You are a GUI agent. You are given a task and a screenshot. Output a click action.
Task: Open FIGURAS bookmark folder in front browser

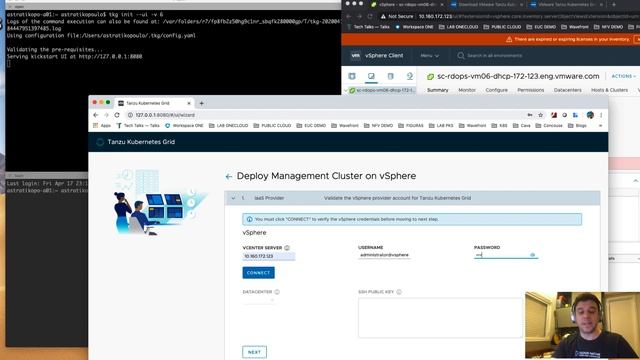pyautogui.click(x=411, y=126)
